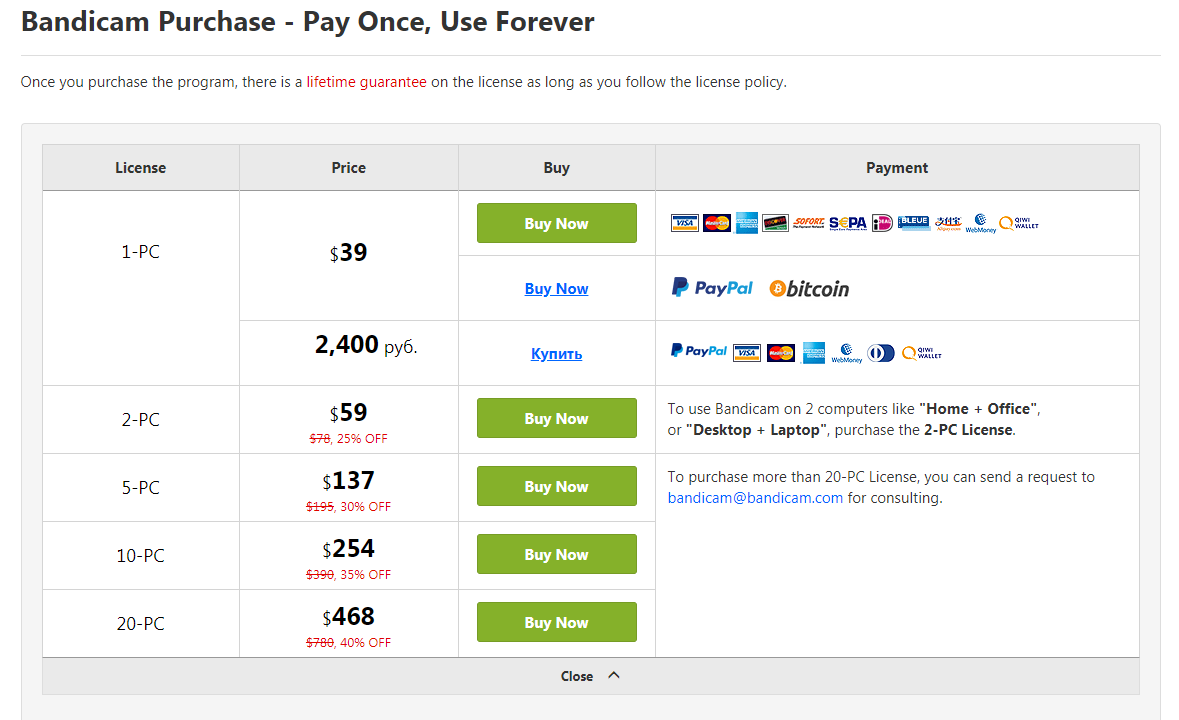Click the SEPA payment logo

pos(847,223)
